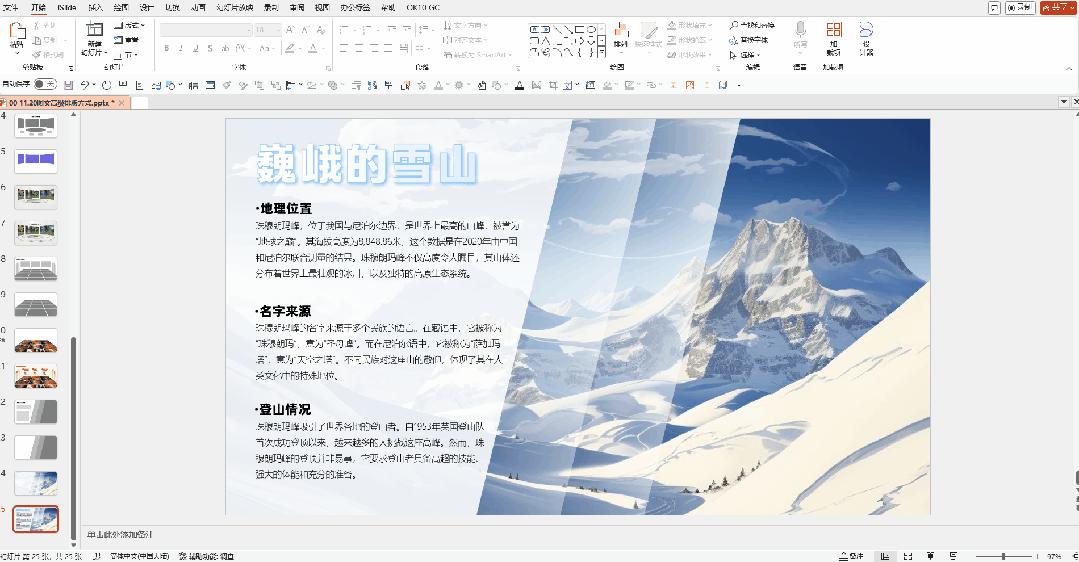The height and width of the screenshot is (562, 1079).
Task: Expand the shapes gallery more arrow
Action: coord(602,52)
